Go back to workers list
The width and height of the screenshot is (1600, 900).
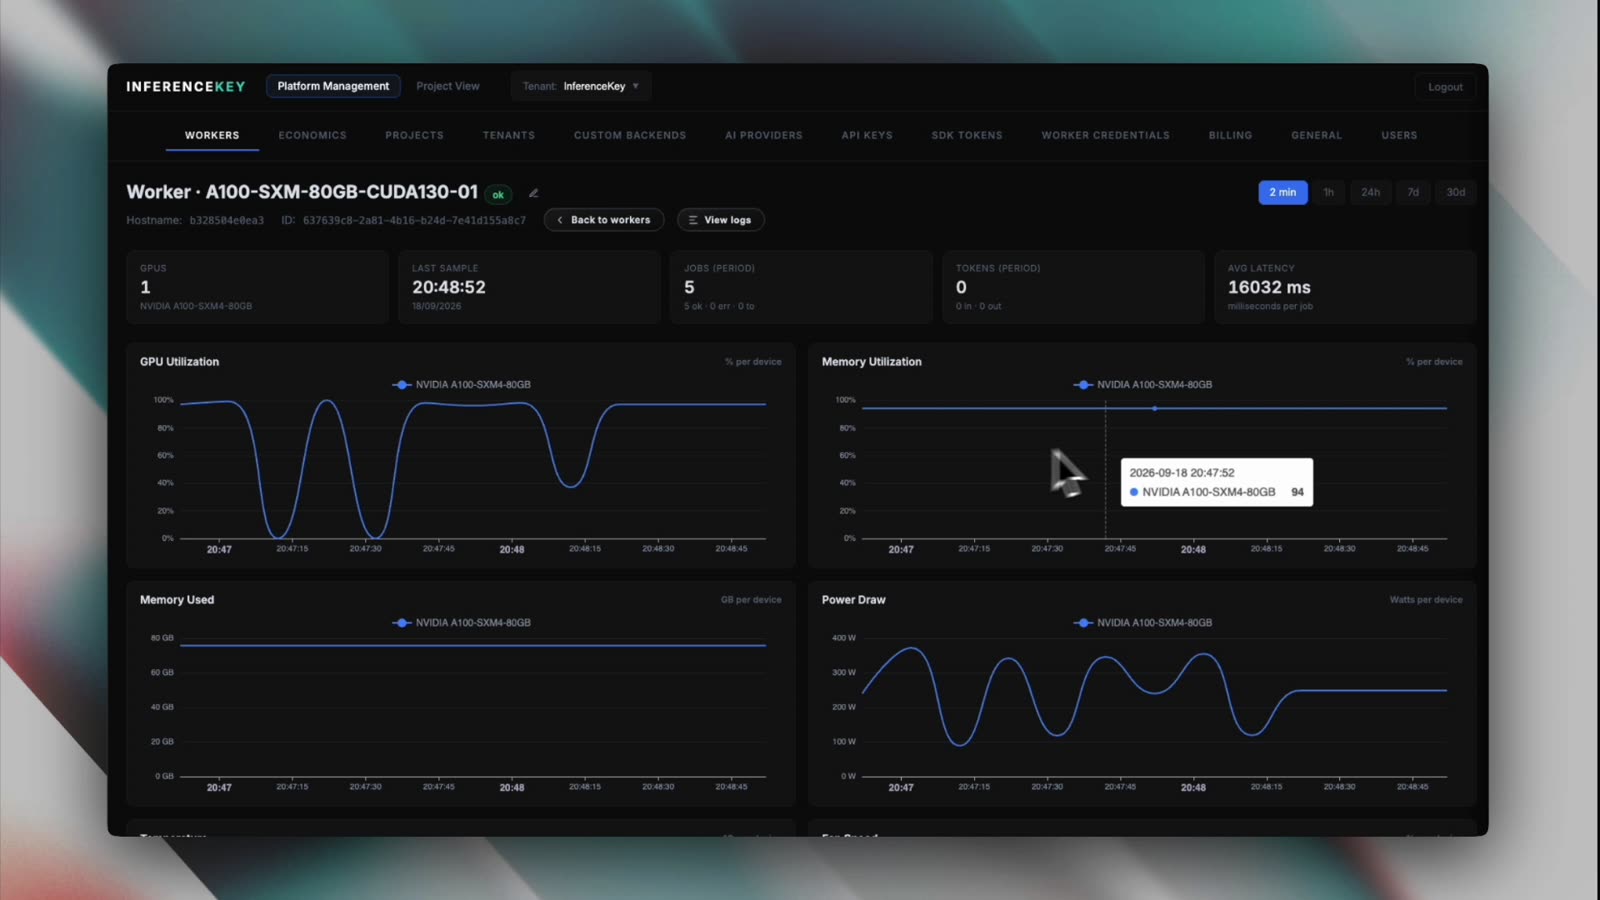pos(604,220)
